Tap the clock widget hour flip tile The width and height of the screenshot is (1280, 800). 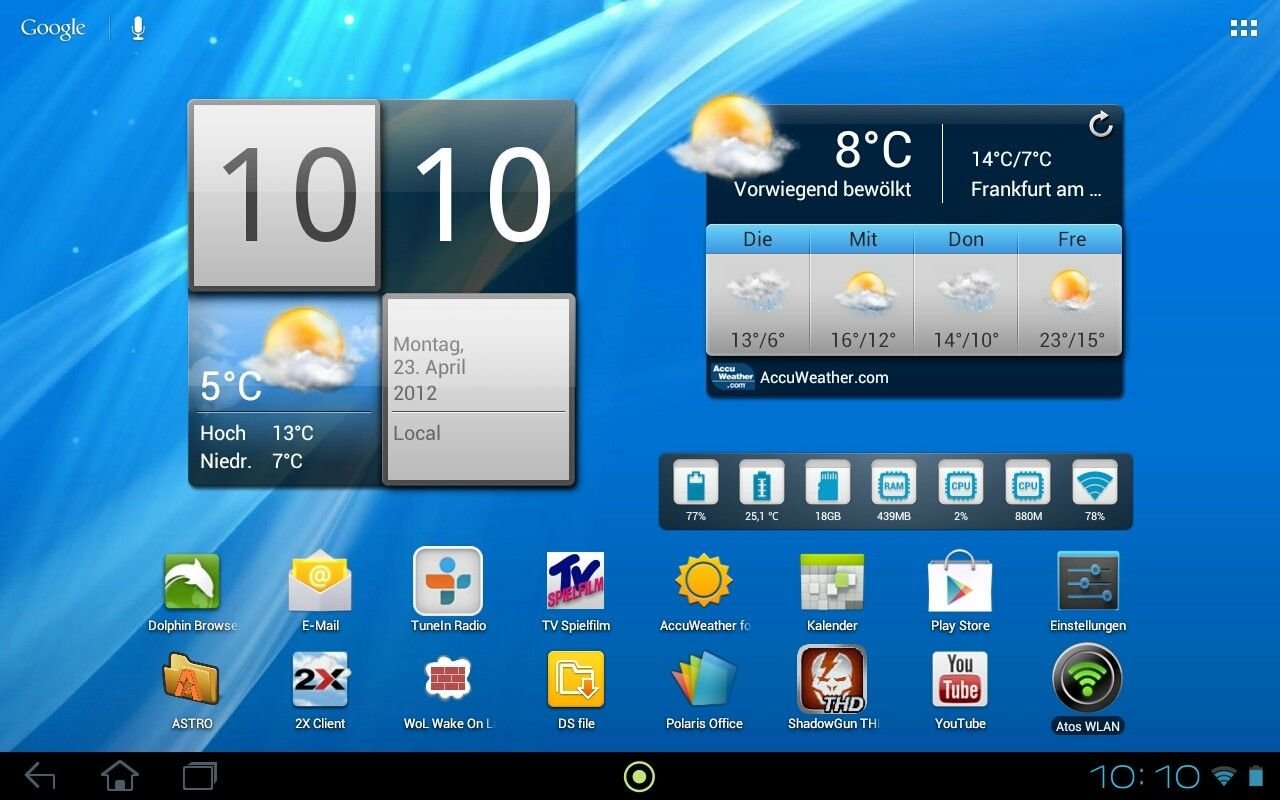click(285, 195)
